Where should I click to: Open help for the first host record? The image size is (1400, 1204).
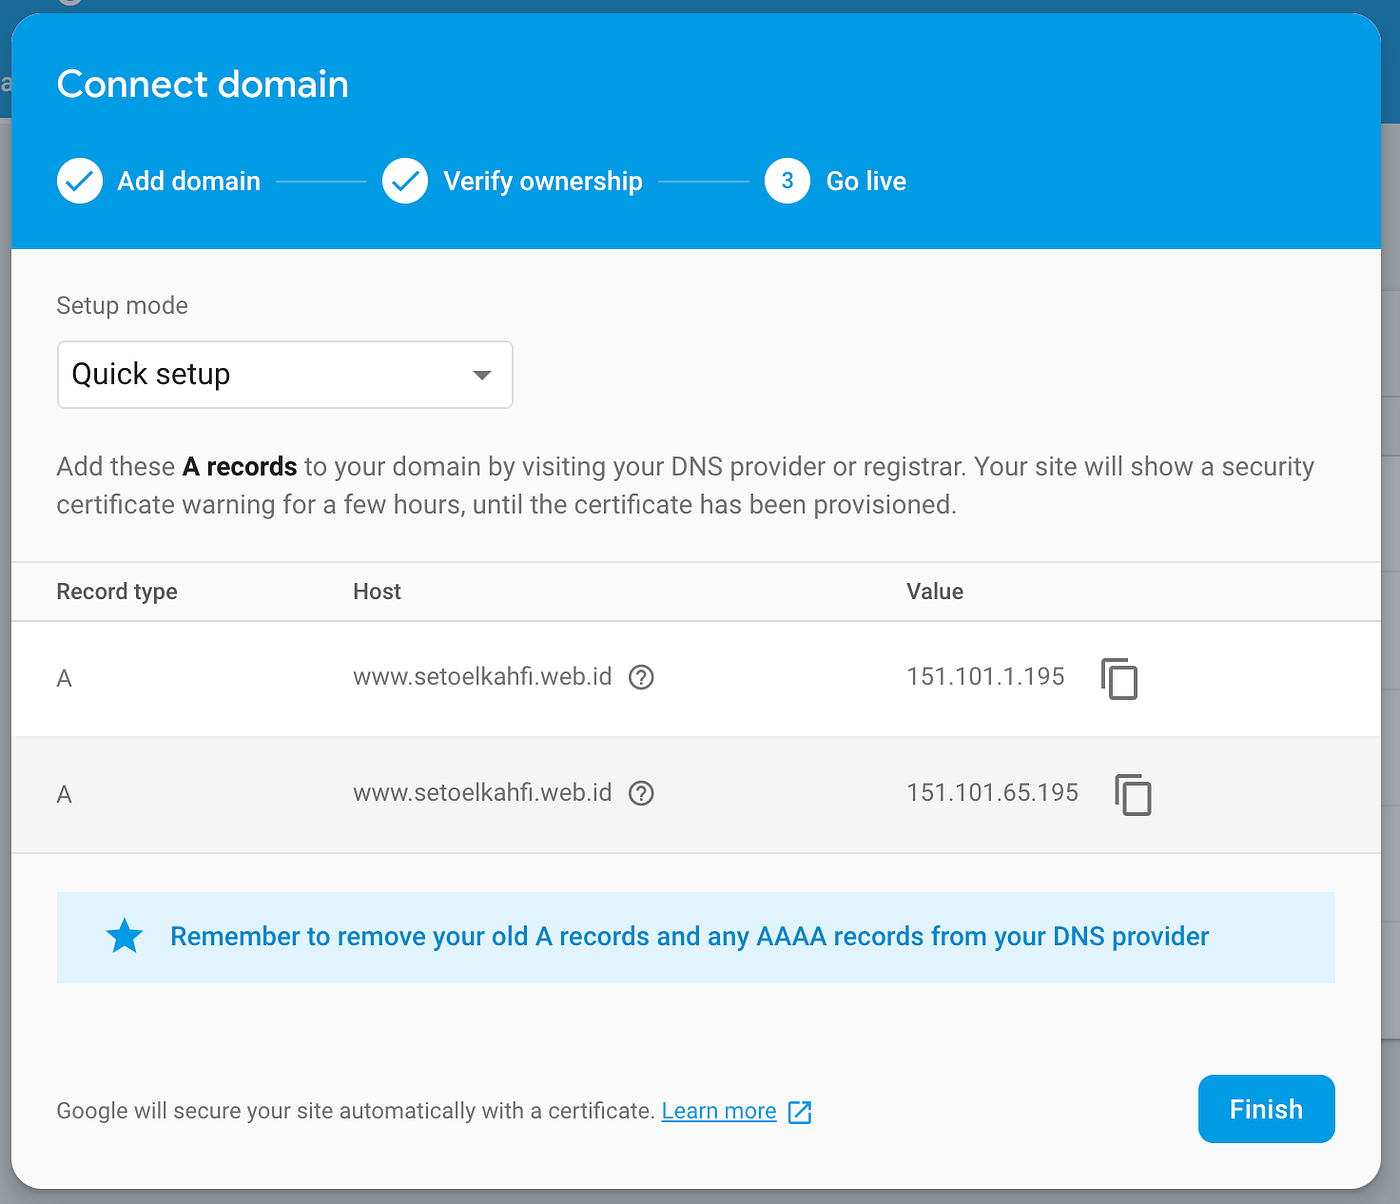pyautogui.click(x=641, y=677)
